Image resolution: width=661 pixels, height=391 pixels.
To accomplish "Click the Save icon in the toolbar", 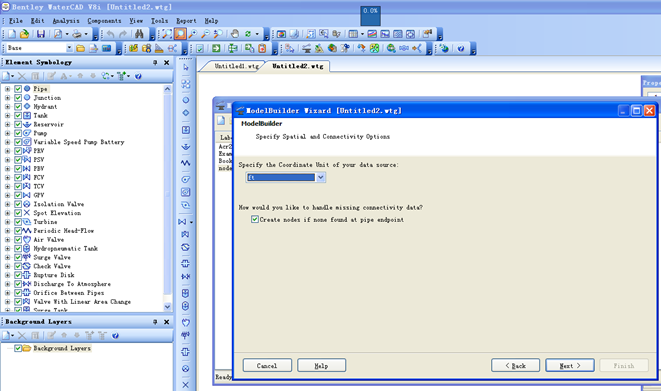I will pos(40,34).
